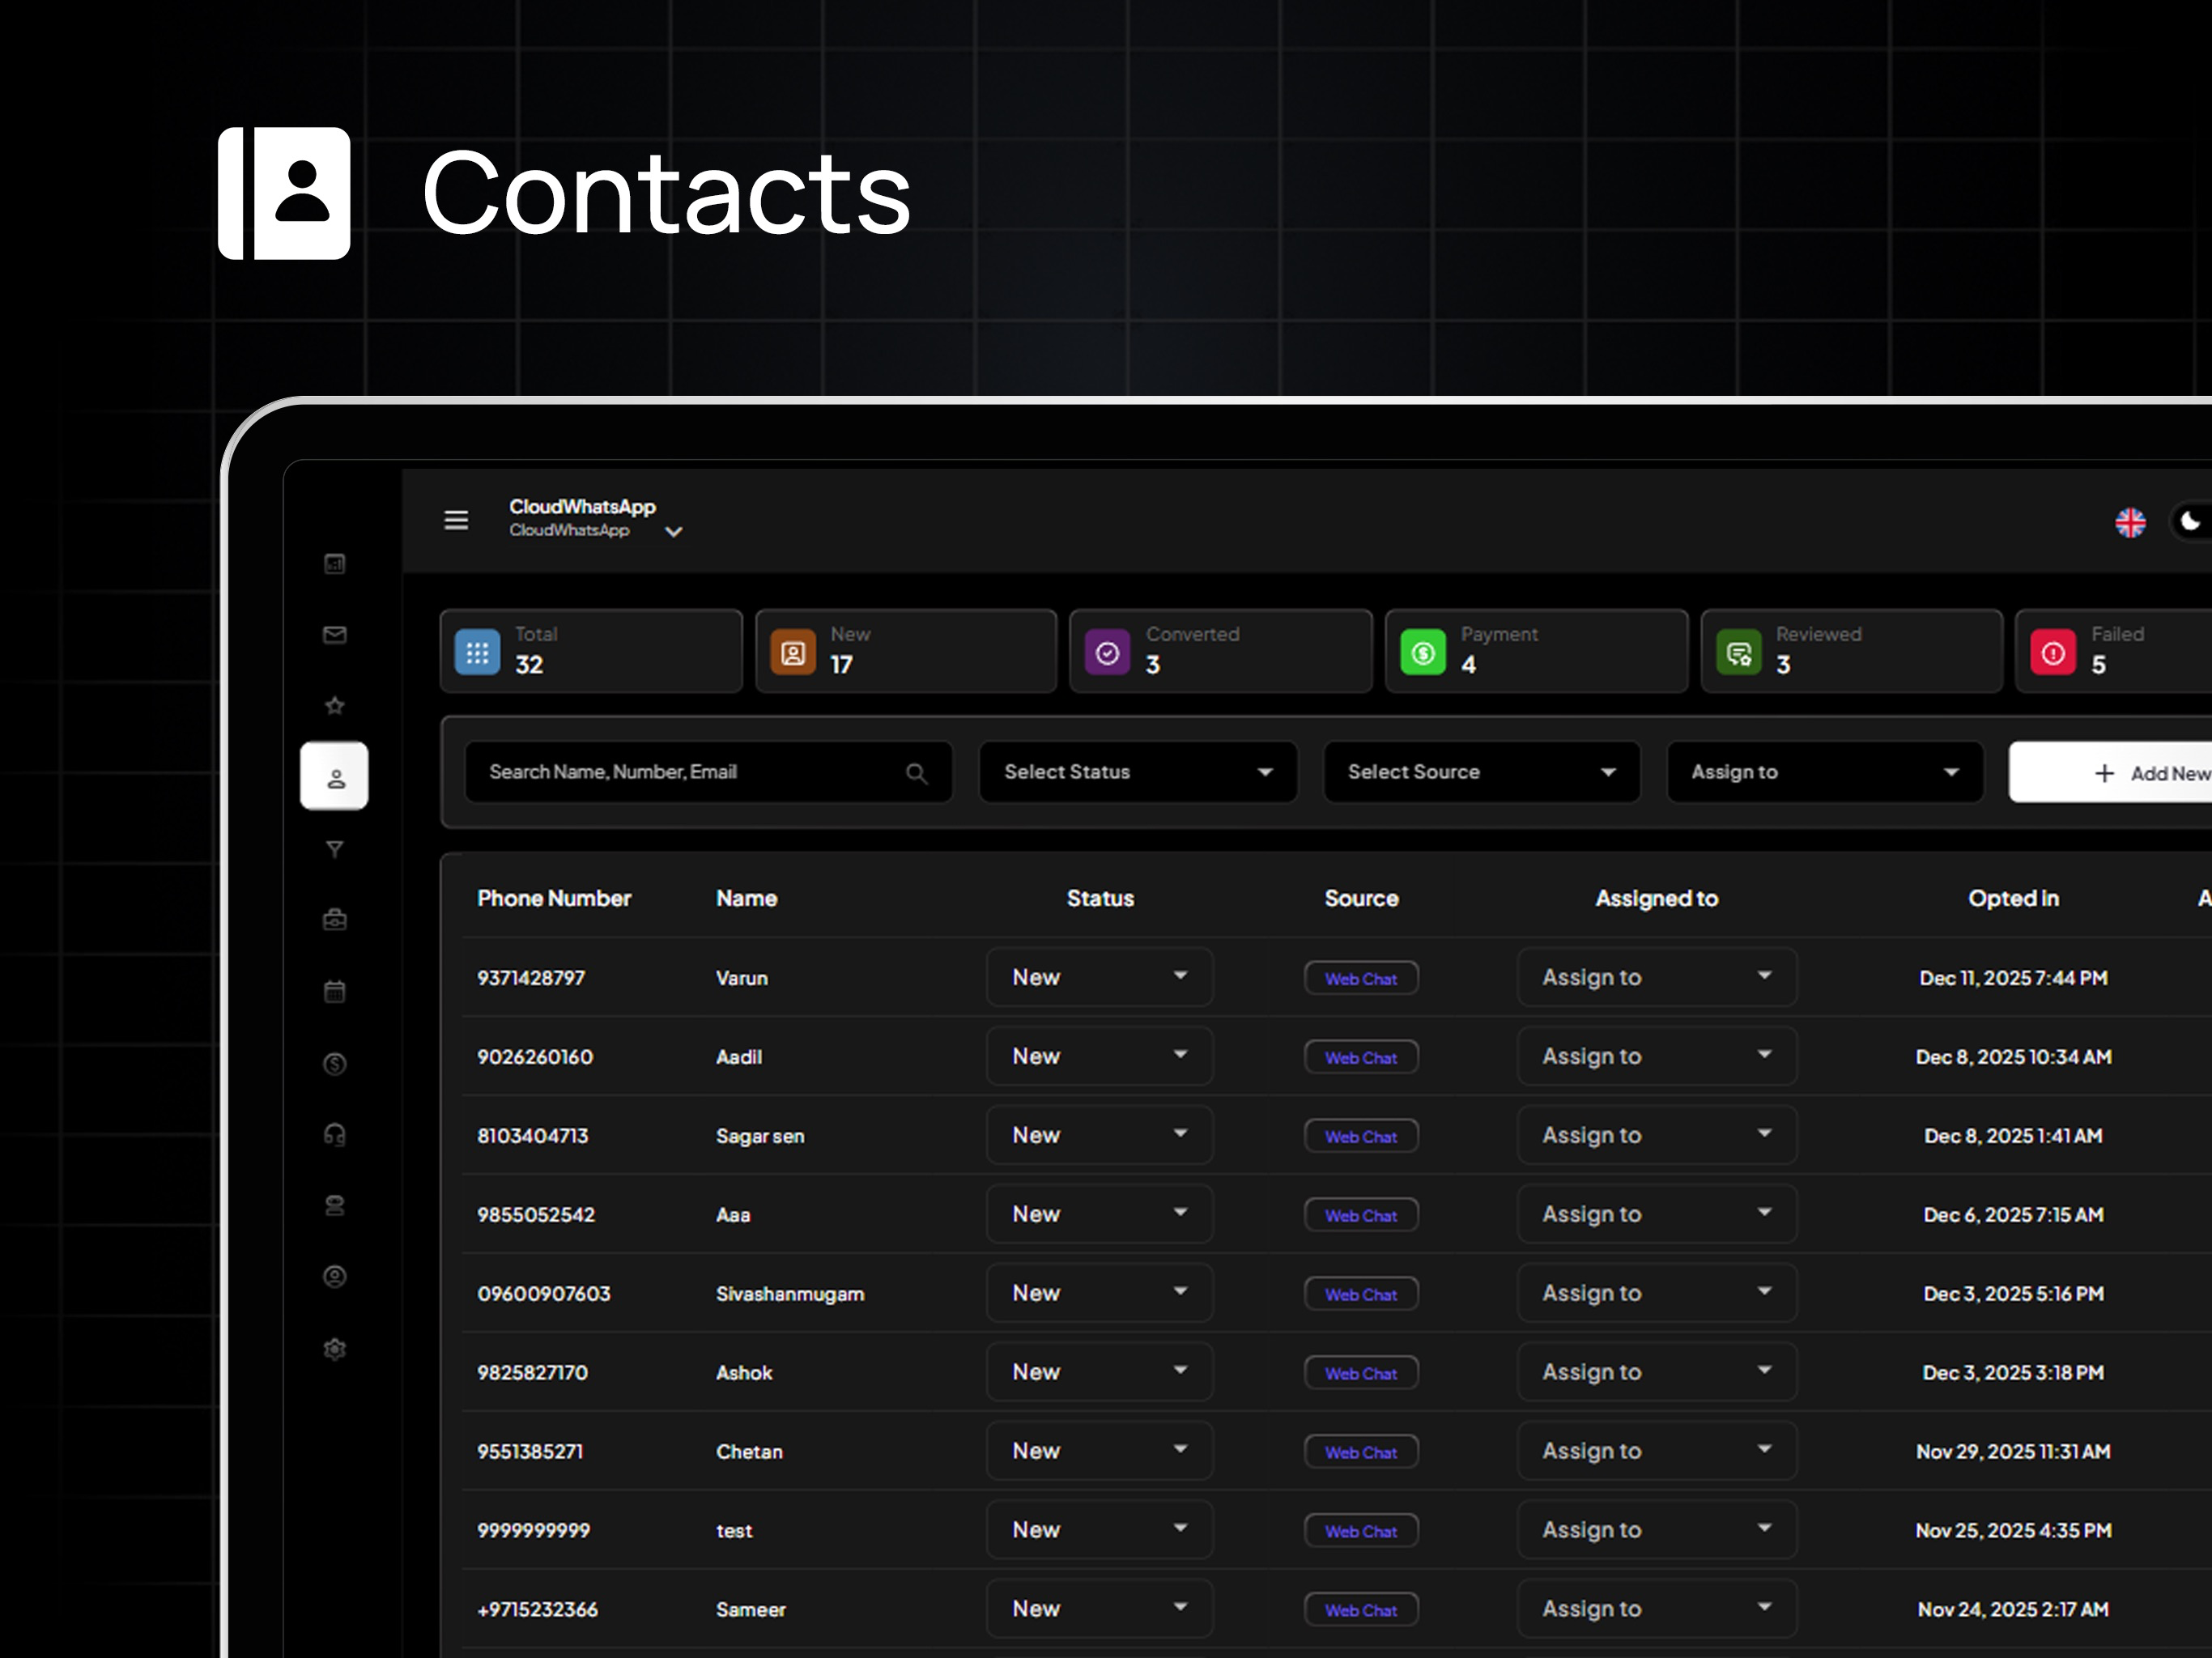Click the Web Chat badge in Sameer's row

pos(1361,1610)
